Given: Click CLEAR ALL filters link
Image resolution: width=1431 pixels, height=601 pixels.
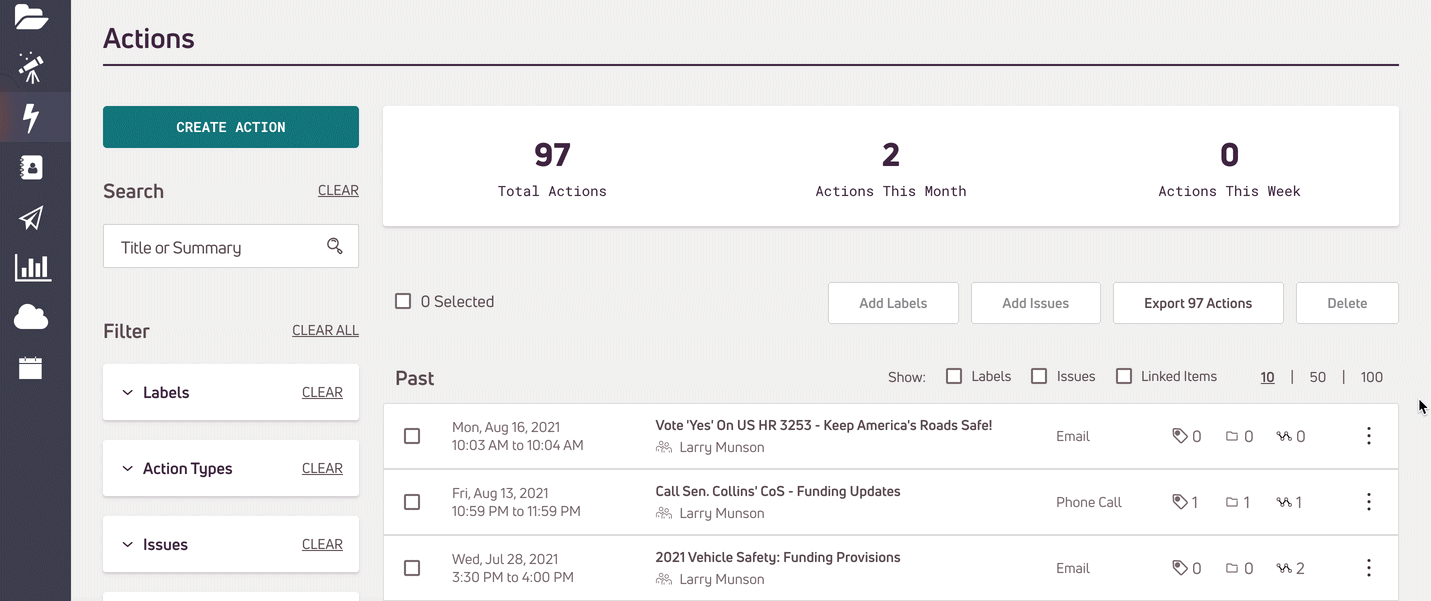Looking at the screenshot, I should (x=325, y=330).
